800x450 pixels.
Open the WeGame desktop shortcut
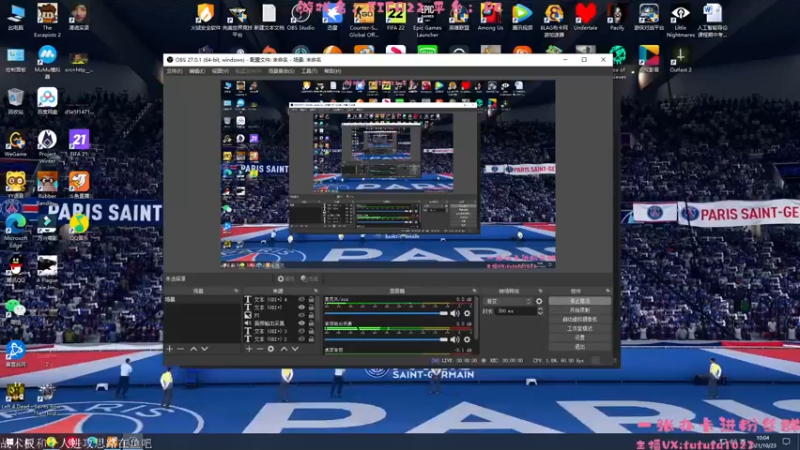[x=16, y=143]
